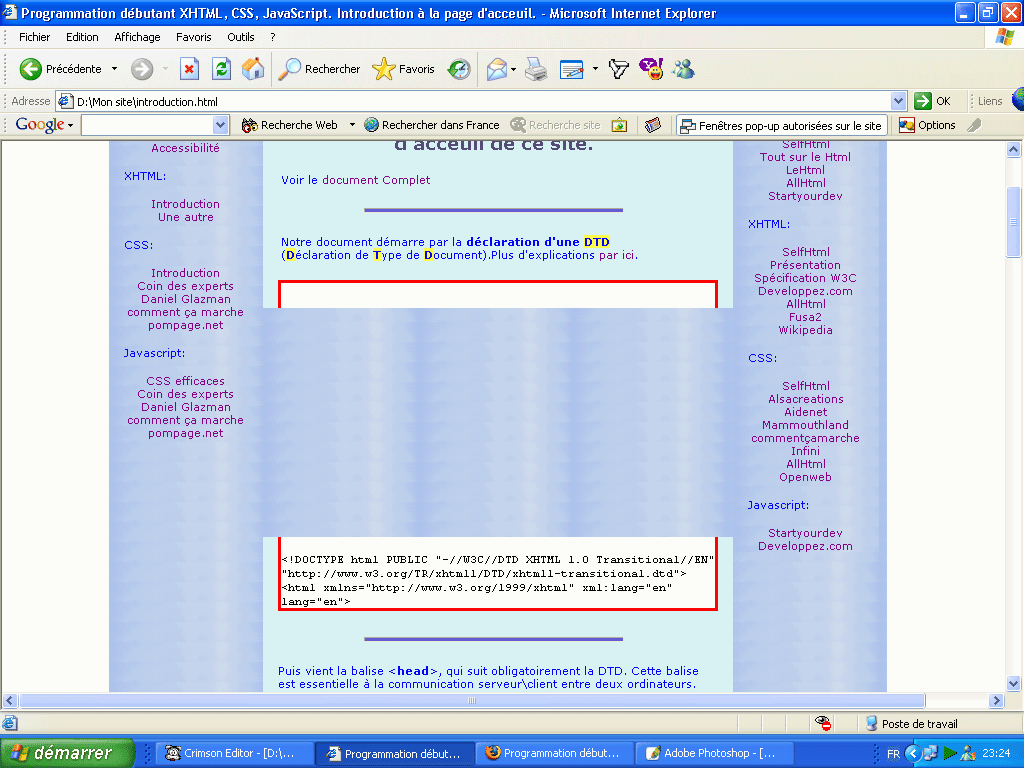Expand the Précédente history arrow
This screenshot has width=1024, height=768.
pyautogui.click(x=114, y=69)
